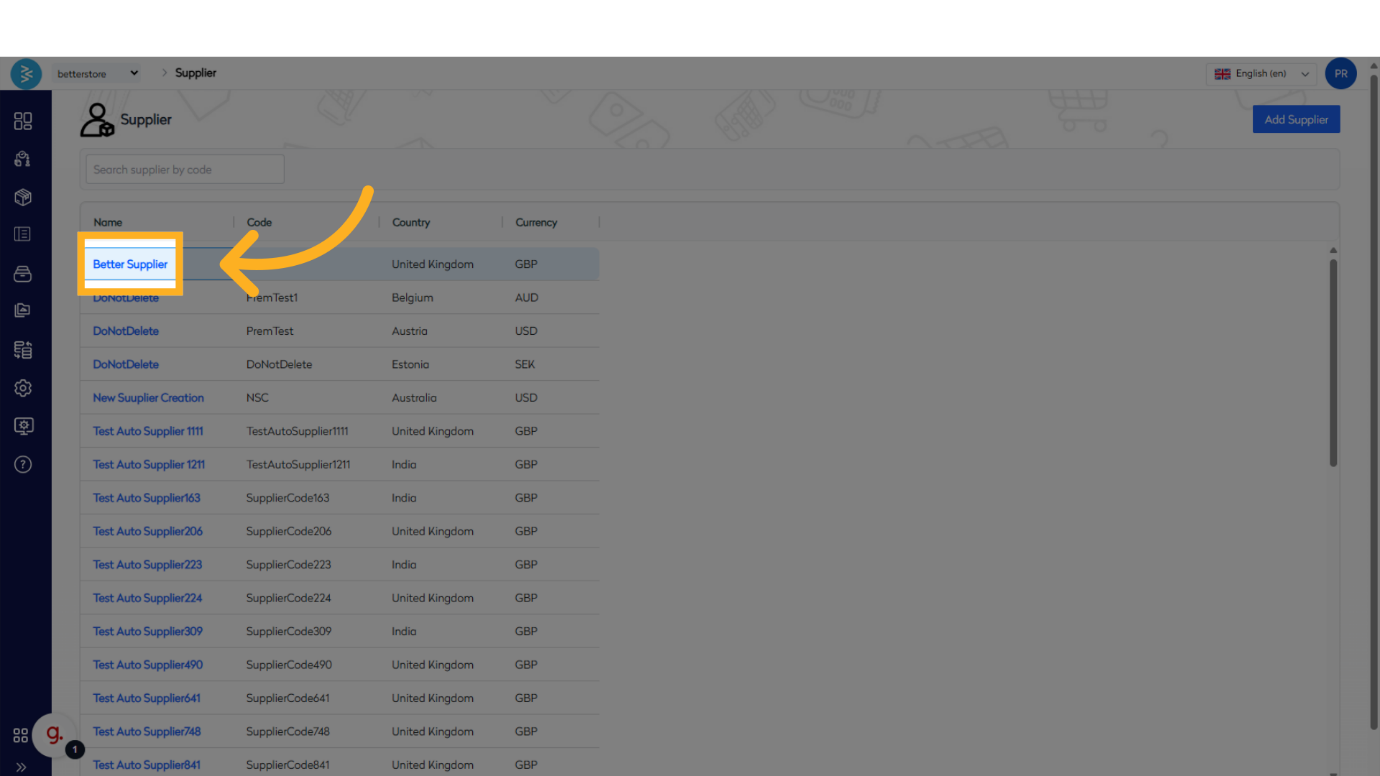Click the Supplier breadcrumb item
Screen dimensions: 1380x776
point(196,73)
